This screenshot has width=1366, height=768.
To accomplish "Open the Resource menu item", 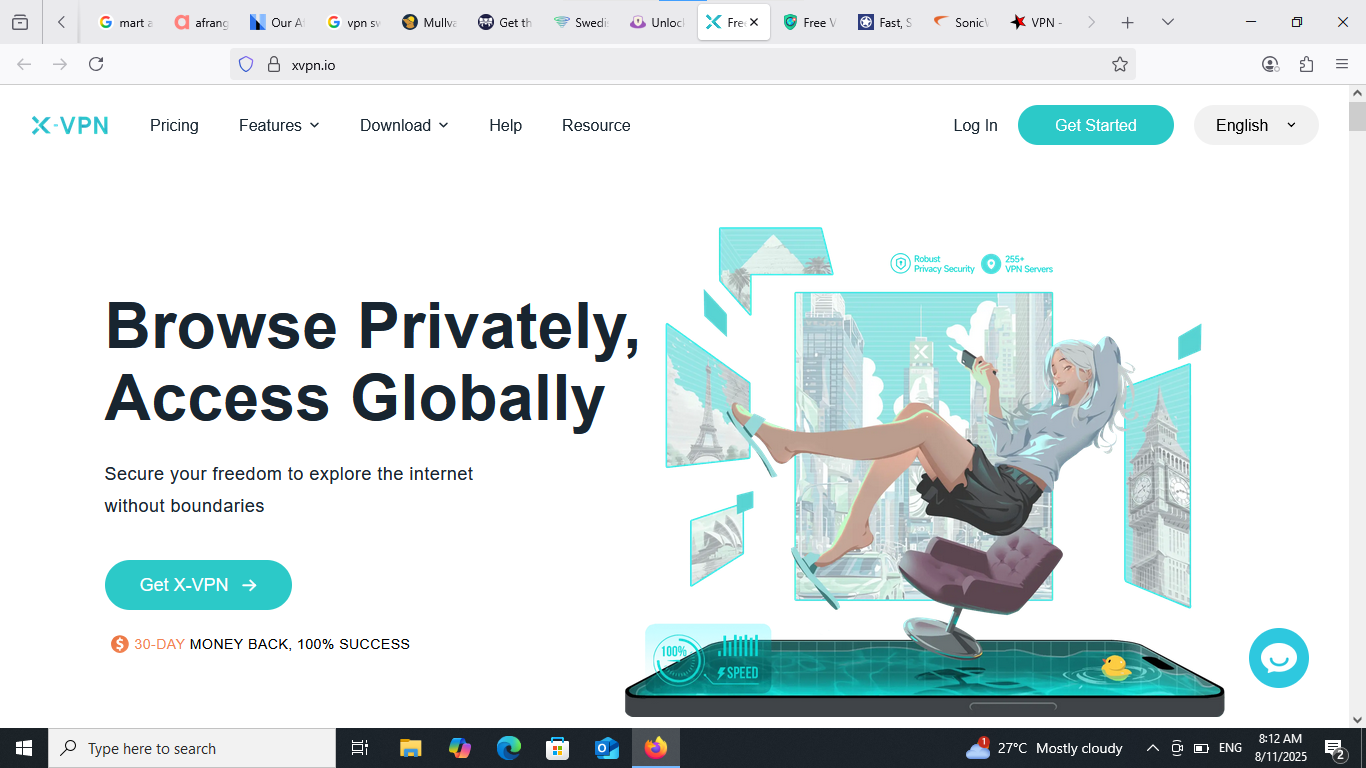I will coord(596,125).
